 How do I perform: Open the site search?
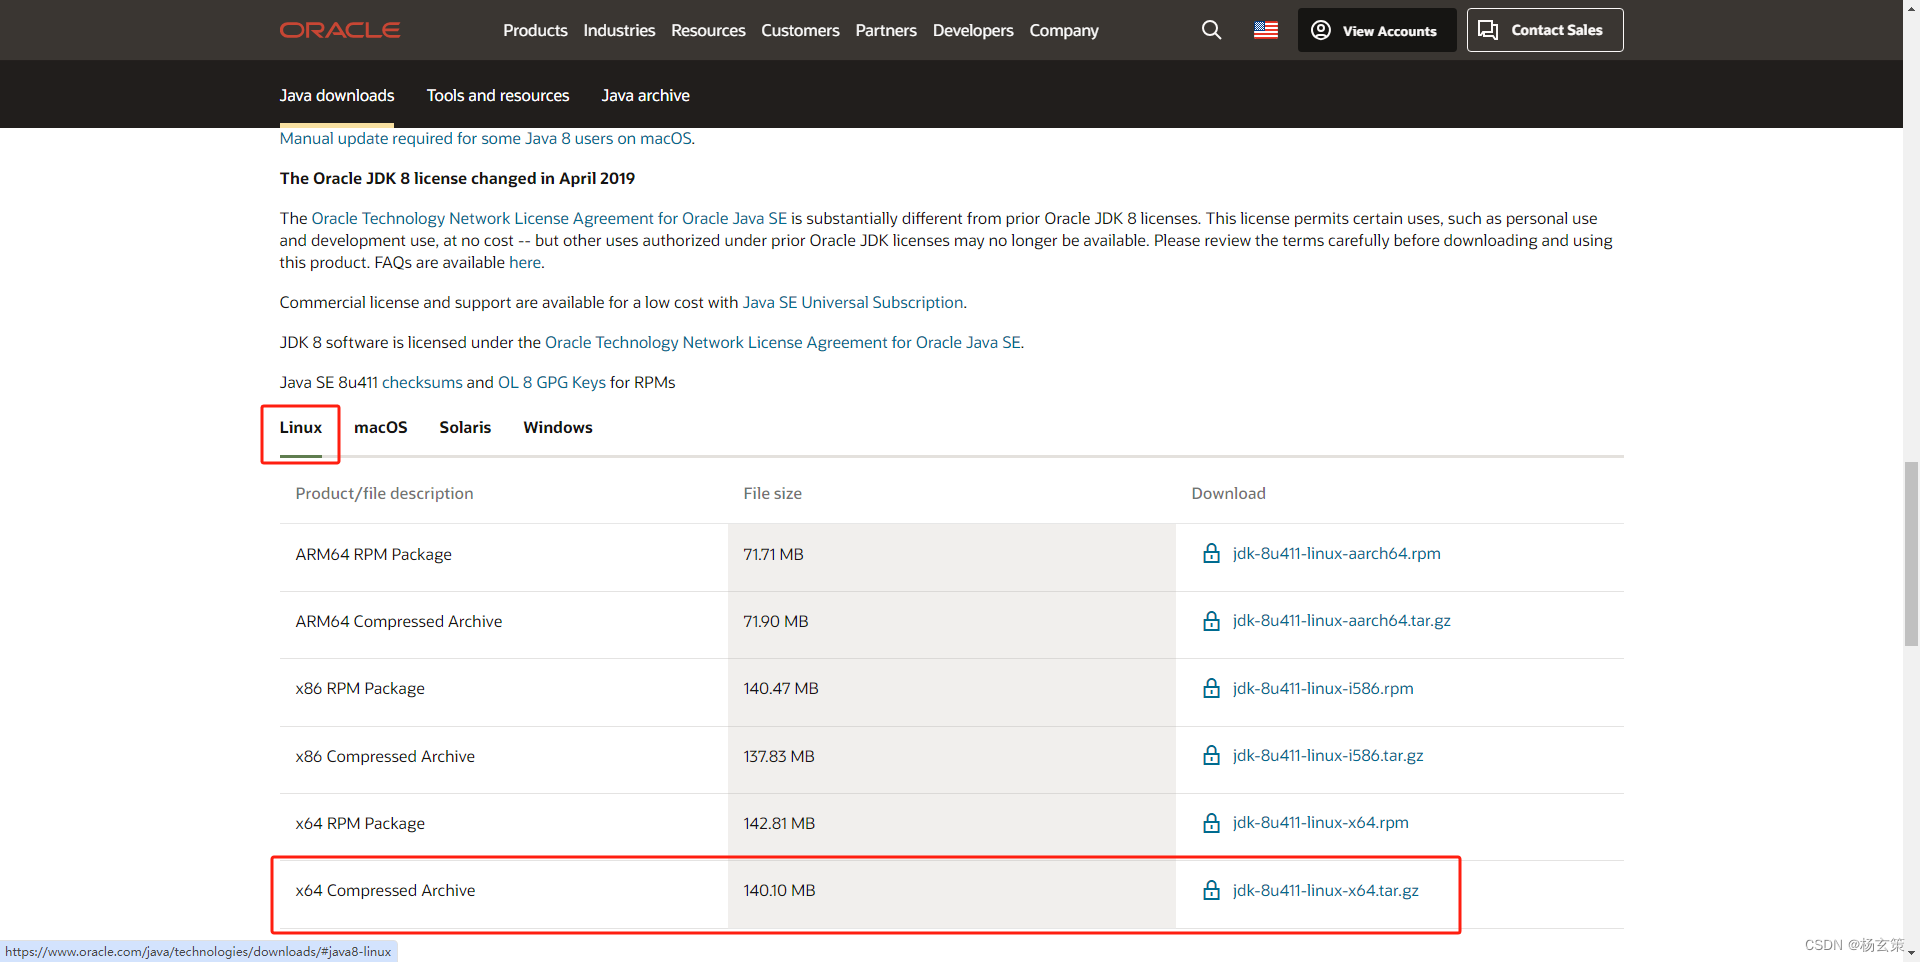point(1211,30)
